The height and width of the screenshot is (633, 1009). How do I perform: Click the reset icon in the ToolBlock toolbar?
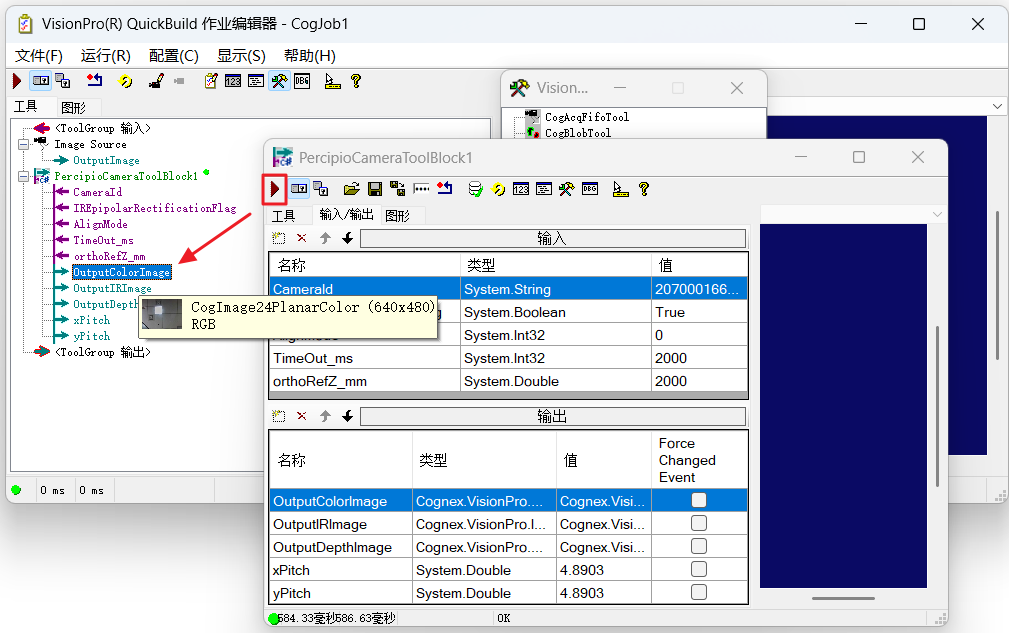coord(445,188)
